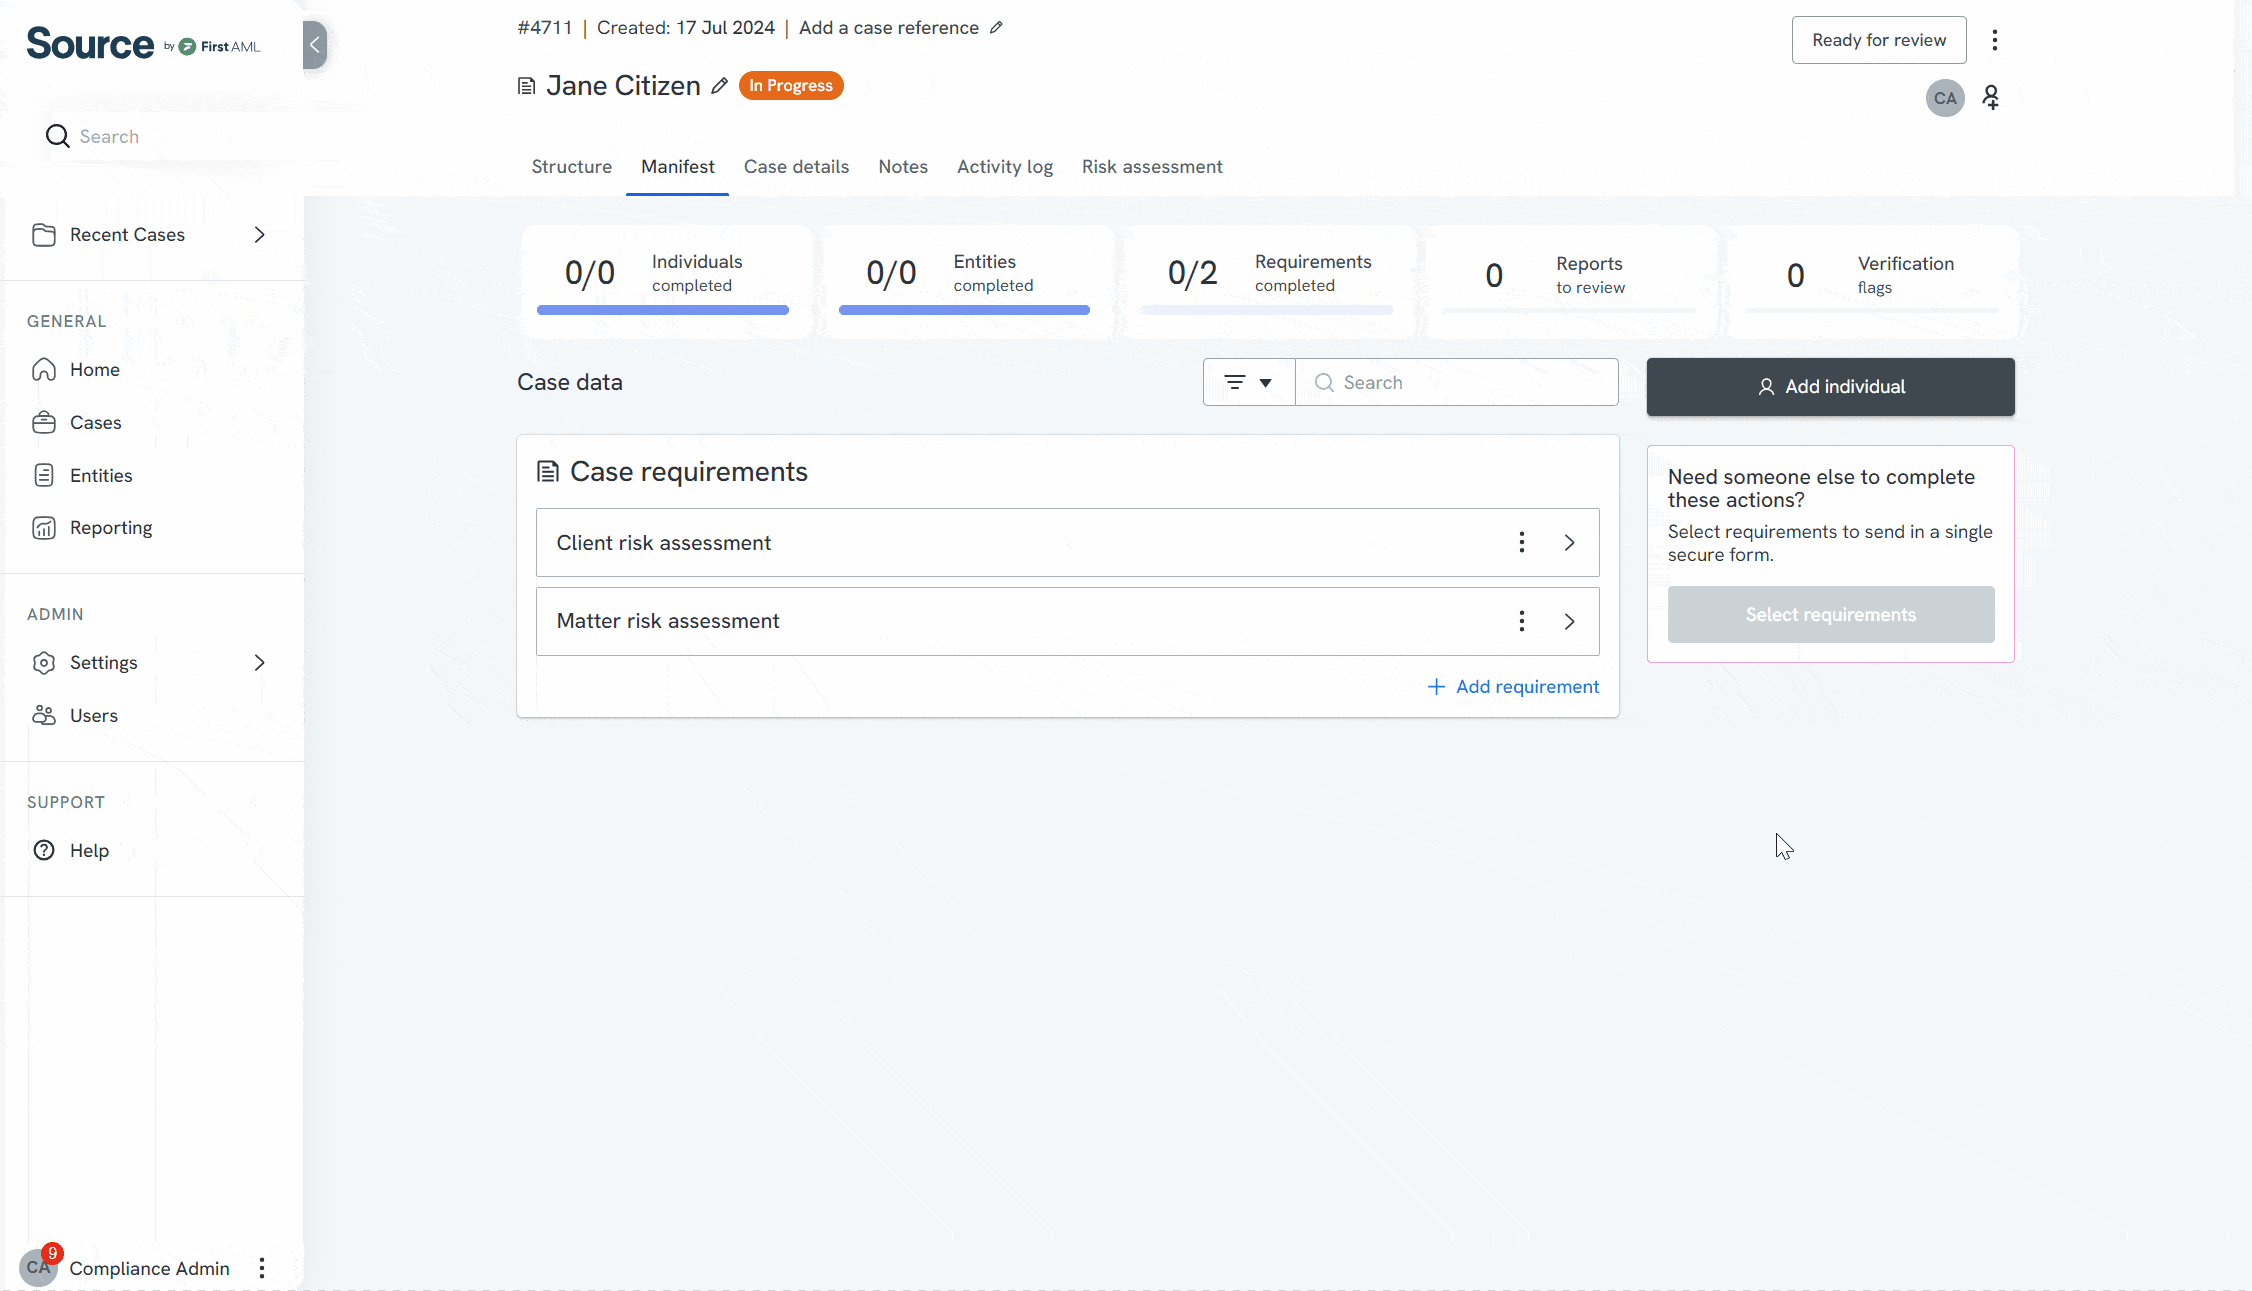Expand the Settings submenu chevron
2252x1291 pixels.
259,663
